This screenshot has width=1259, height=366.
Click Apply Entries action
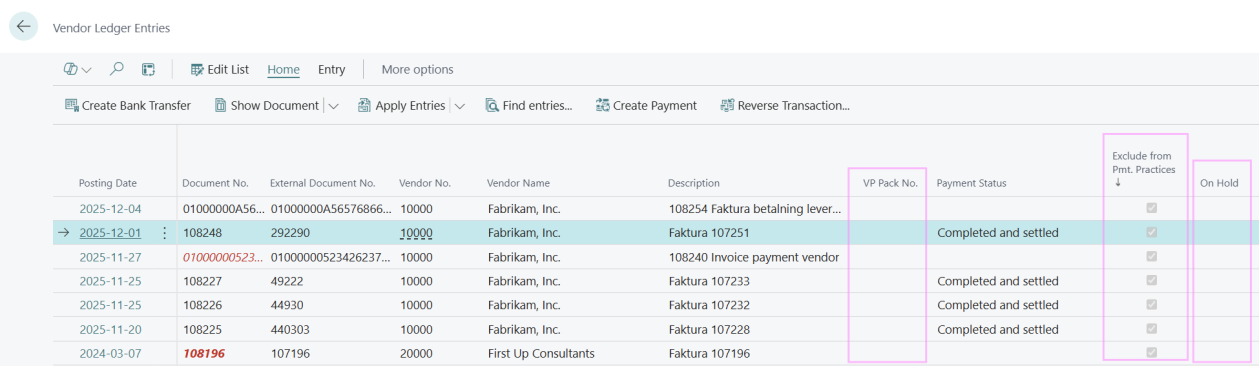[x=402, y=105]
